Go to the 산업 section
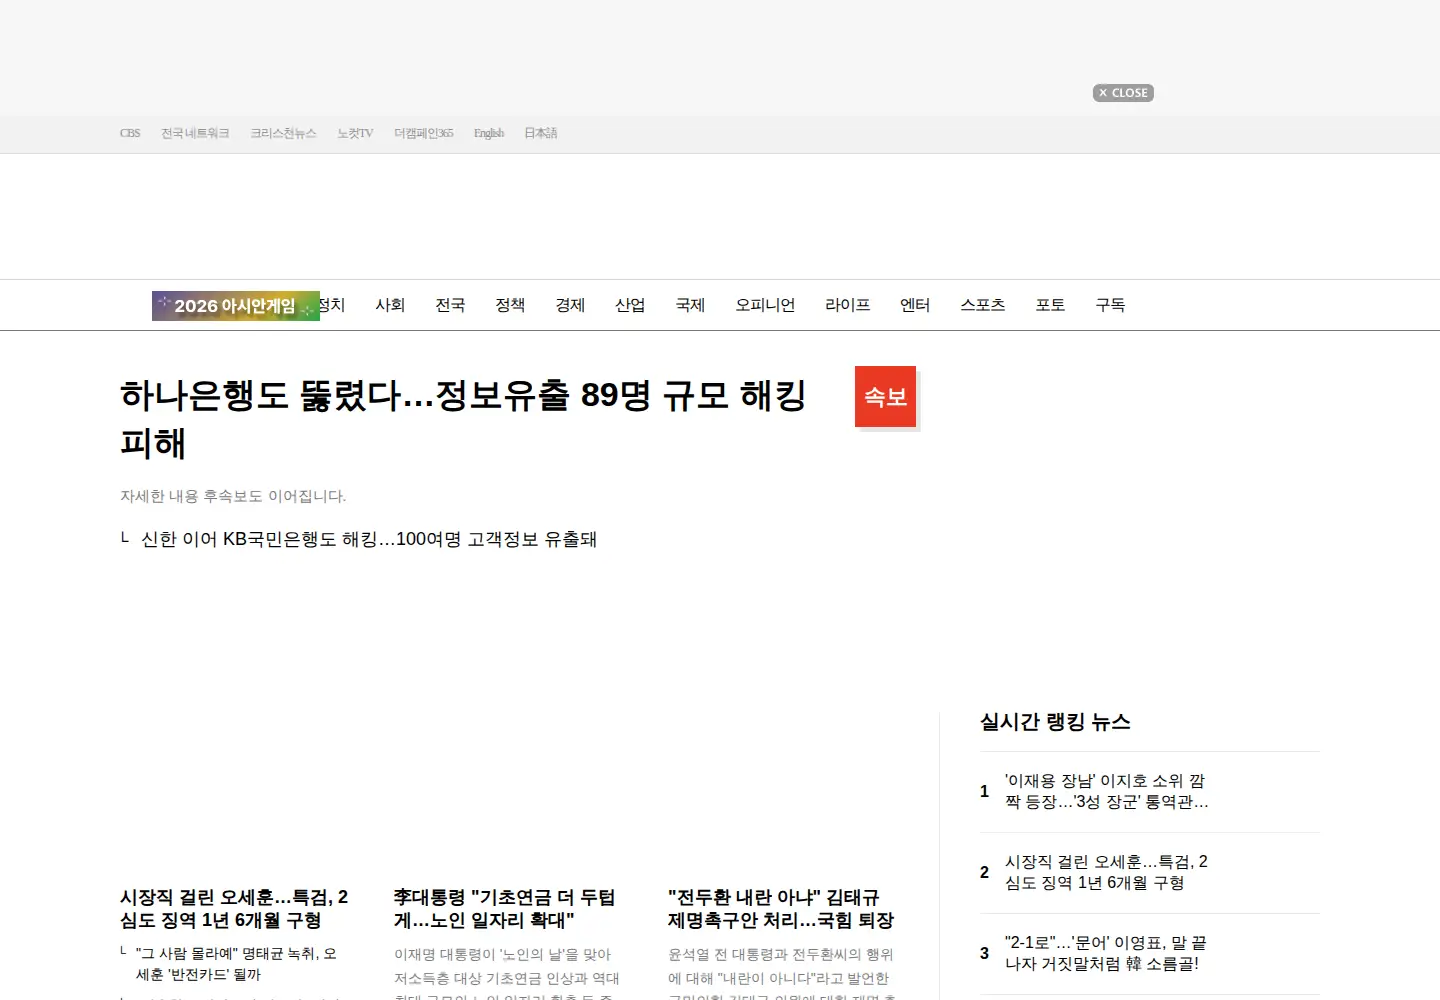 click(630, 305)
